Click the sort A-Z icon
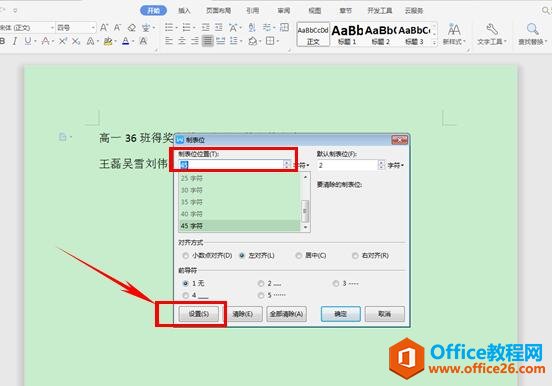This screenshot has width=552, height=386. [252, 27]
